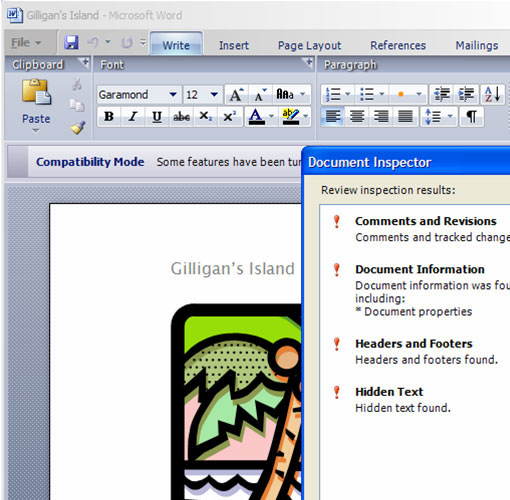This screenshot has height=500, width=510.
Task: Select the Write tab
Action: click(176, 44)
